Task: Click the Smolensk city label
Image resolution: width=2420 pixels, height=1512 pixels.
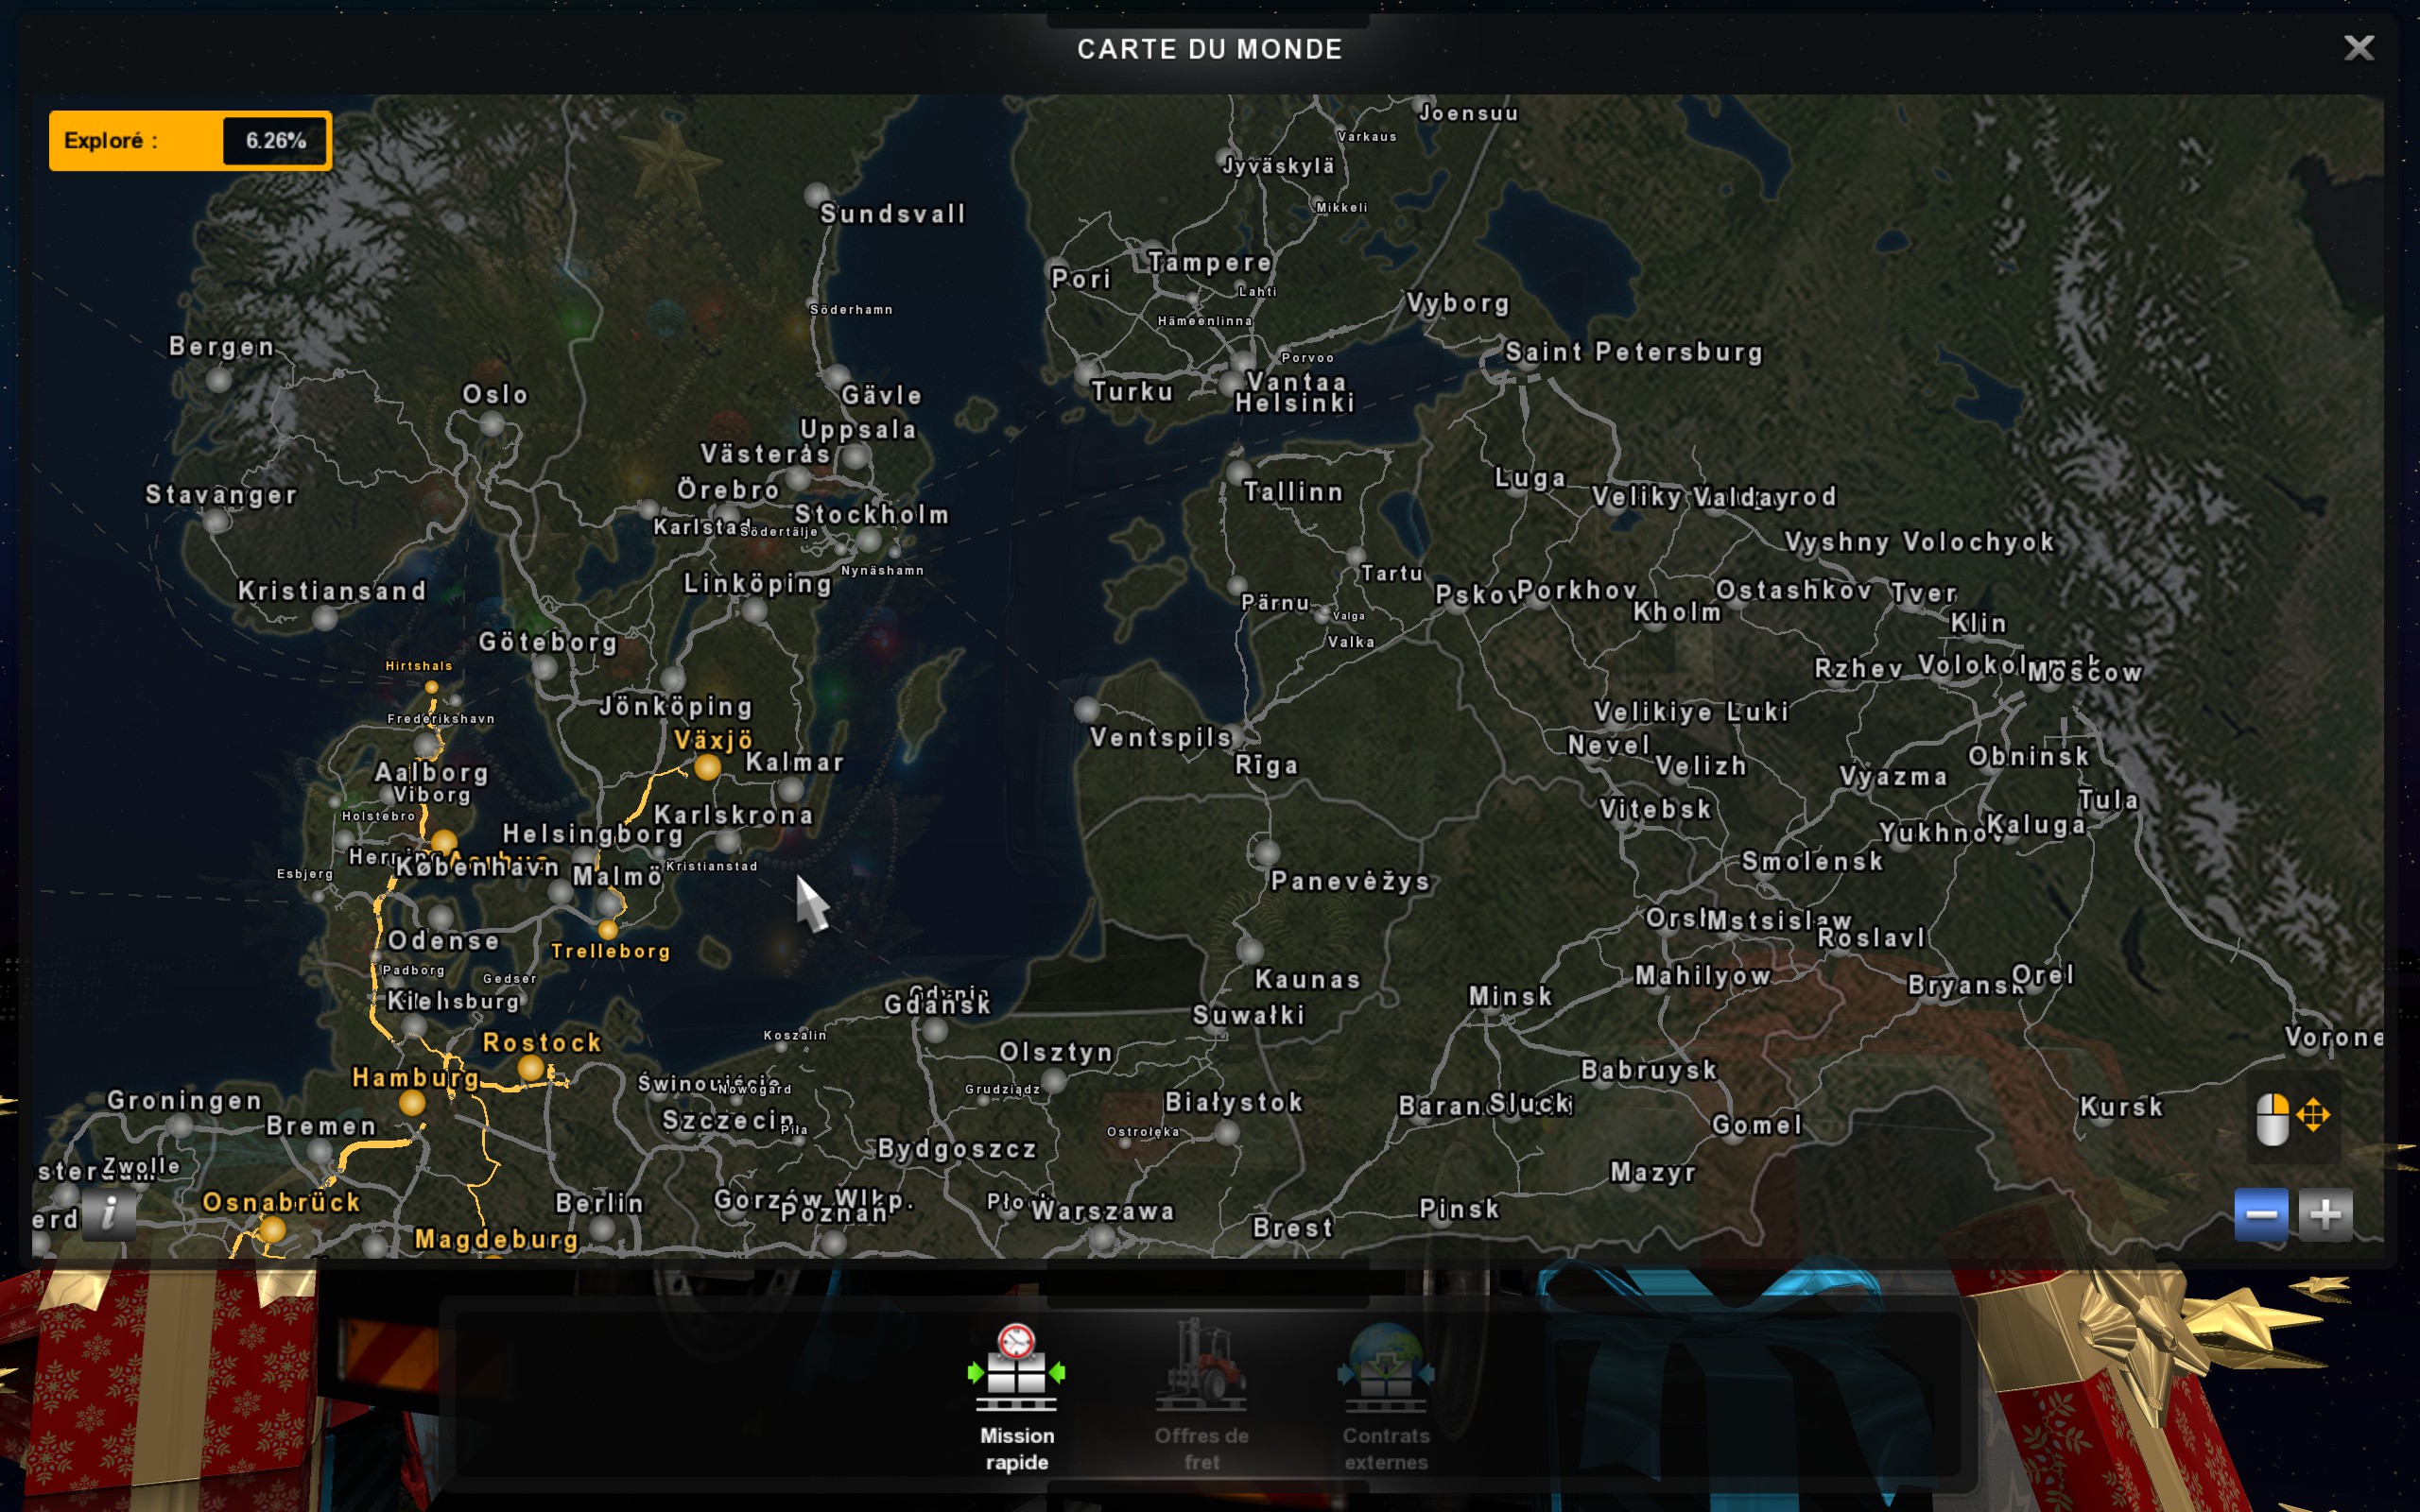Action: point(1812,861)
